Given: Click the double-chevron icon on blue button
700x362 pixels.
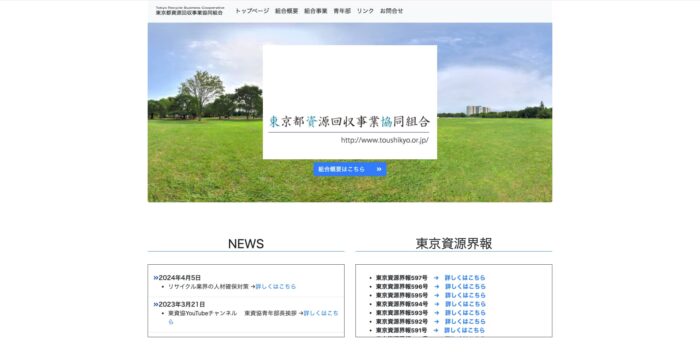Looking at the screenshot, I should click(379, 169).
